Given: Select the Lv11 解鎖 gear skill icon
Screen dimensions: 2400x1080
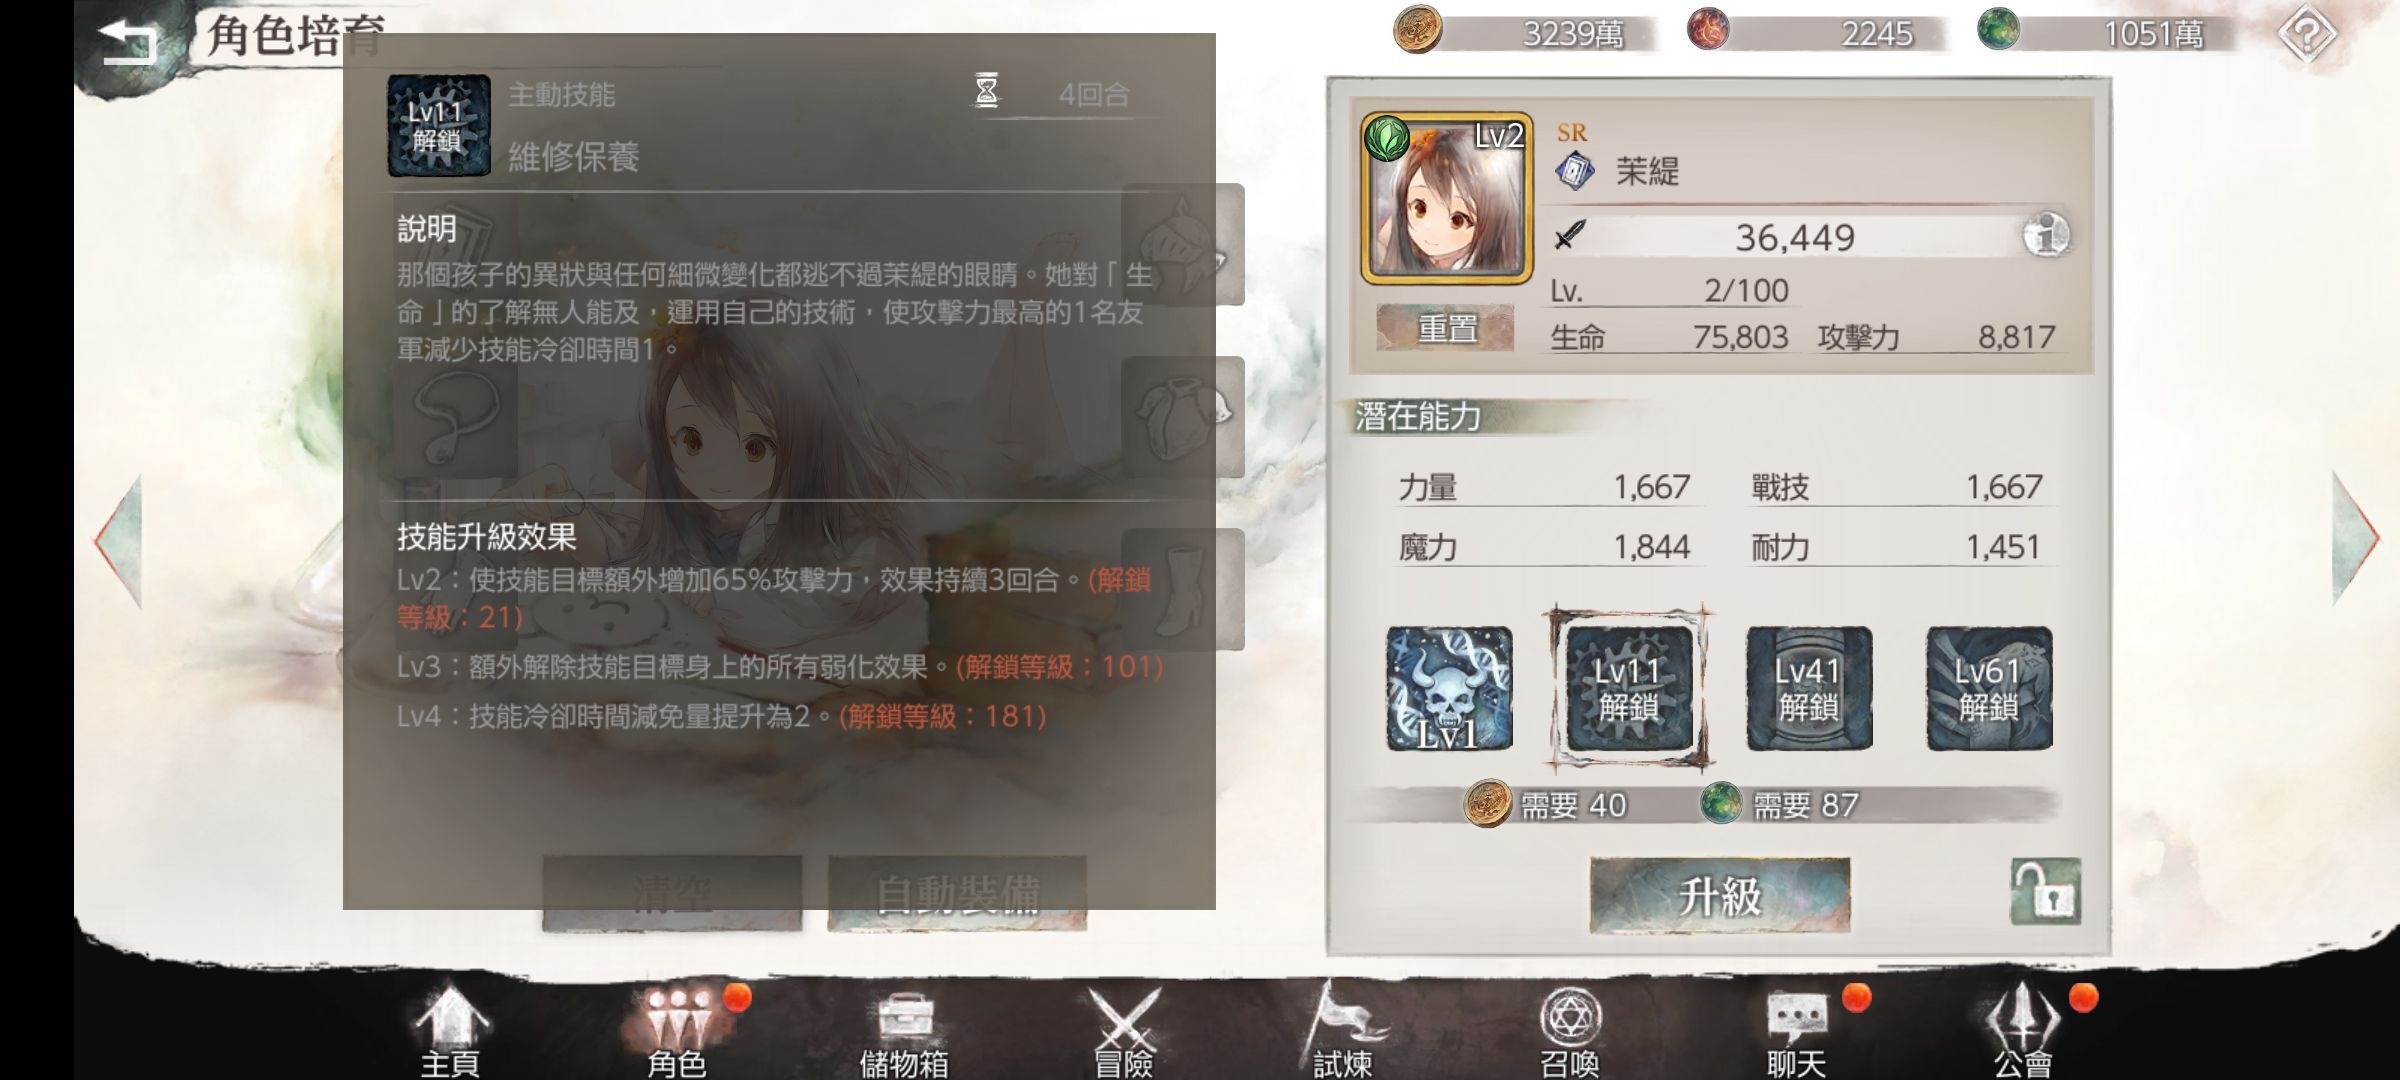Looking at the screenshot, I should pos(1629,688).
